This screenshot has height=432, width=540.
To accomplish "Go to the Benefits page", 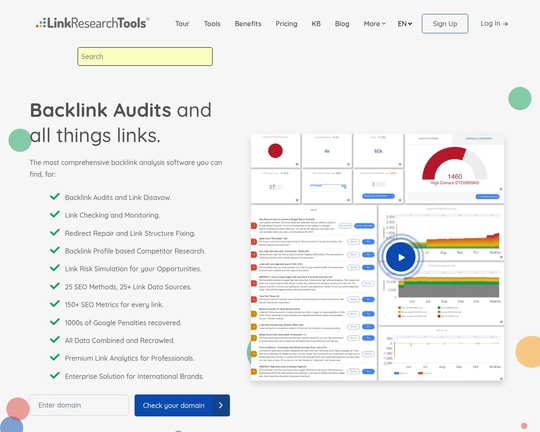I will (x=248, y=24).
